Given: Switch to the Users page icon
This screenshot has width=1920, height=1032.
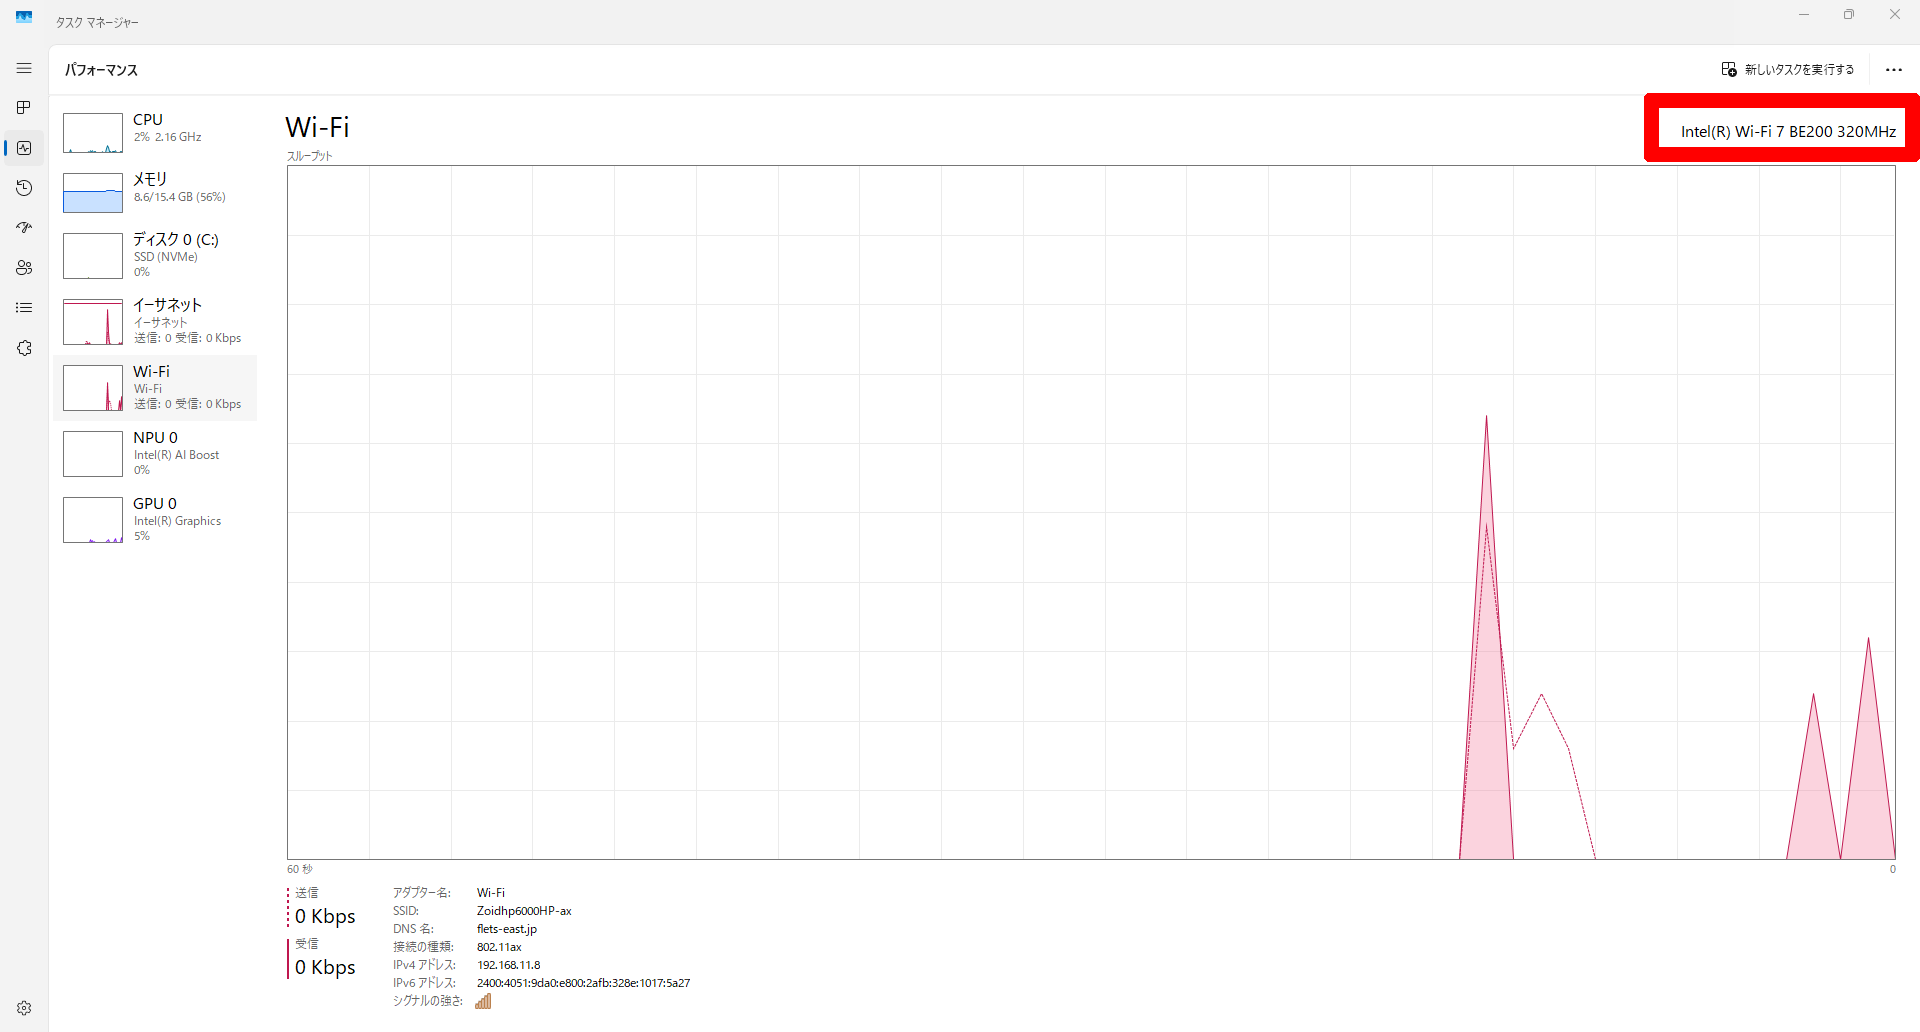Looking at the screenshot, I should coord(24,268).
